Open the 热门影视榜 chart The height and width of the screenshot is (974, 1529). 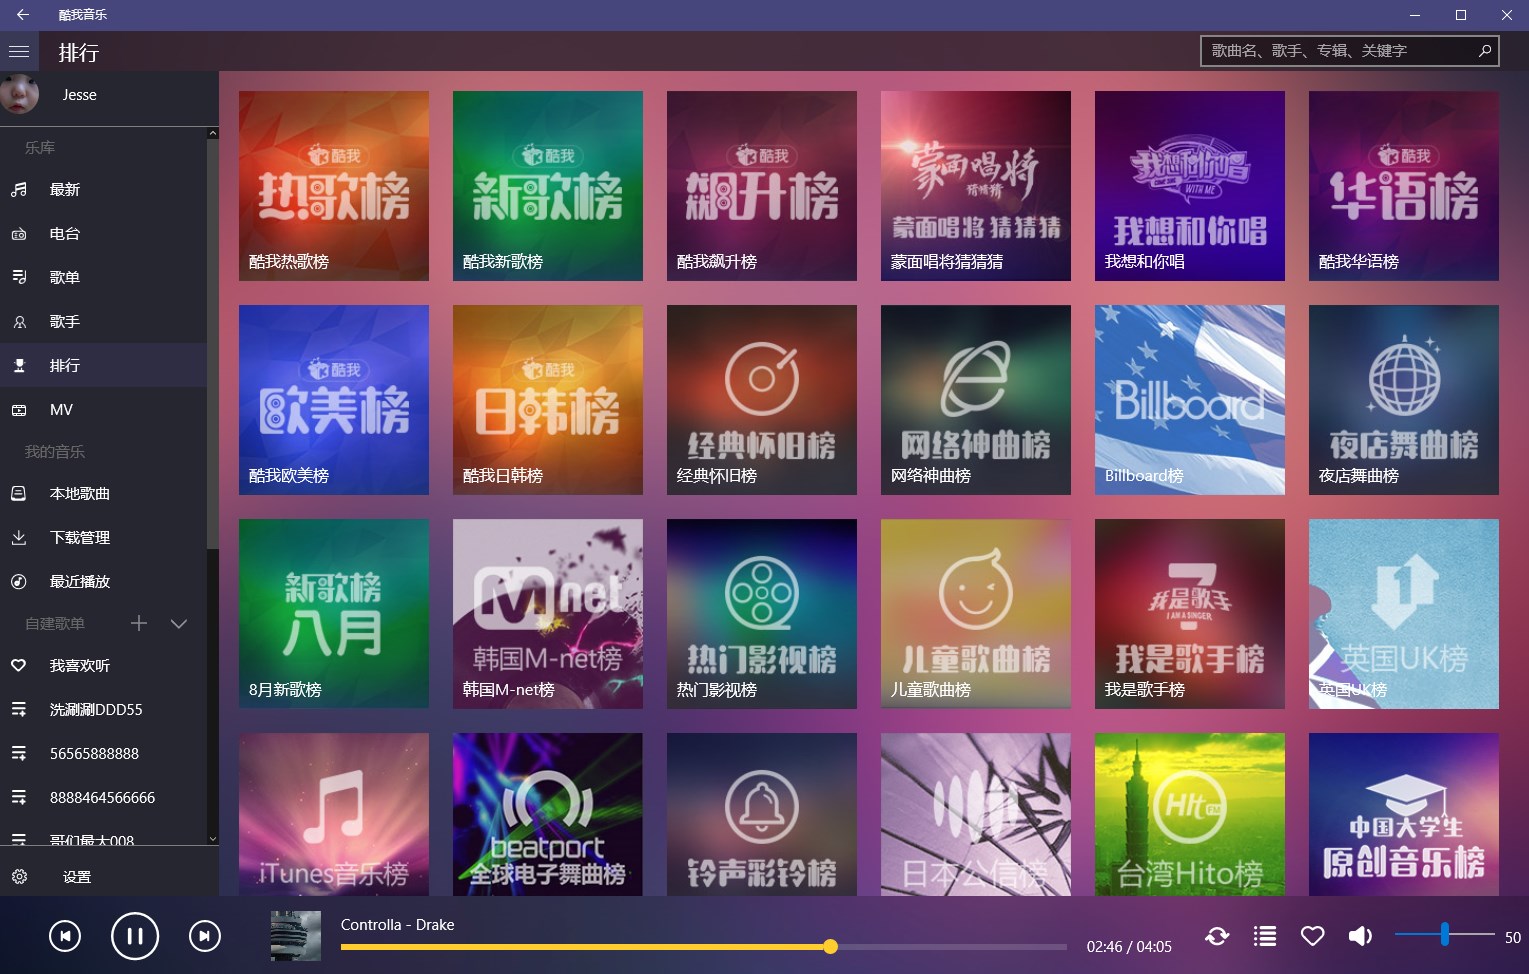tap(762, 614)
